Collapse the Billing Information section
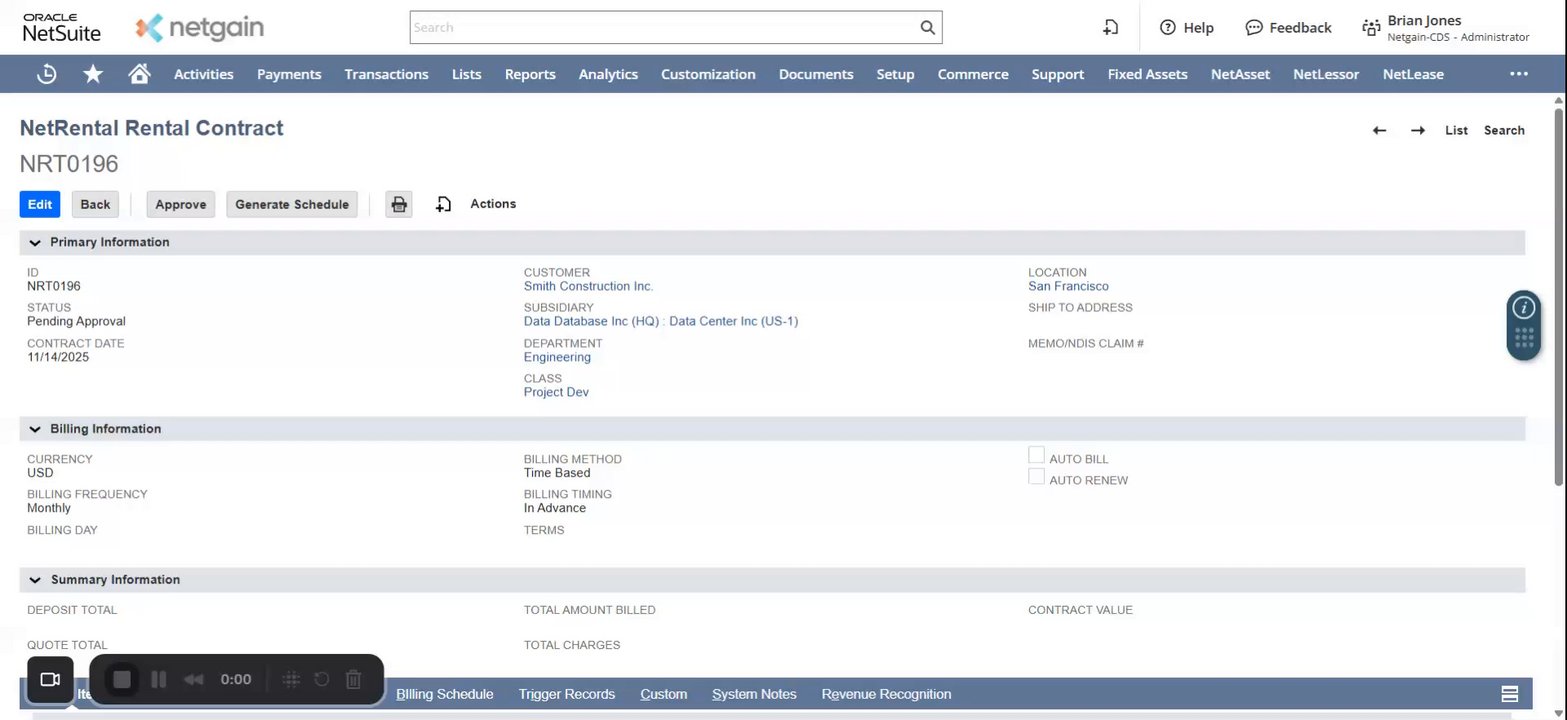1567x720 pixels. (x=35, y=429)
